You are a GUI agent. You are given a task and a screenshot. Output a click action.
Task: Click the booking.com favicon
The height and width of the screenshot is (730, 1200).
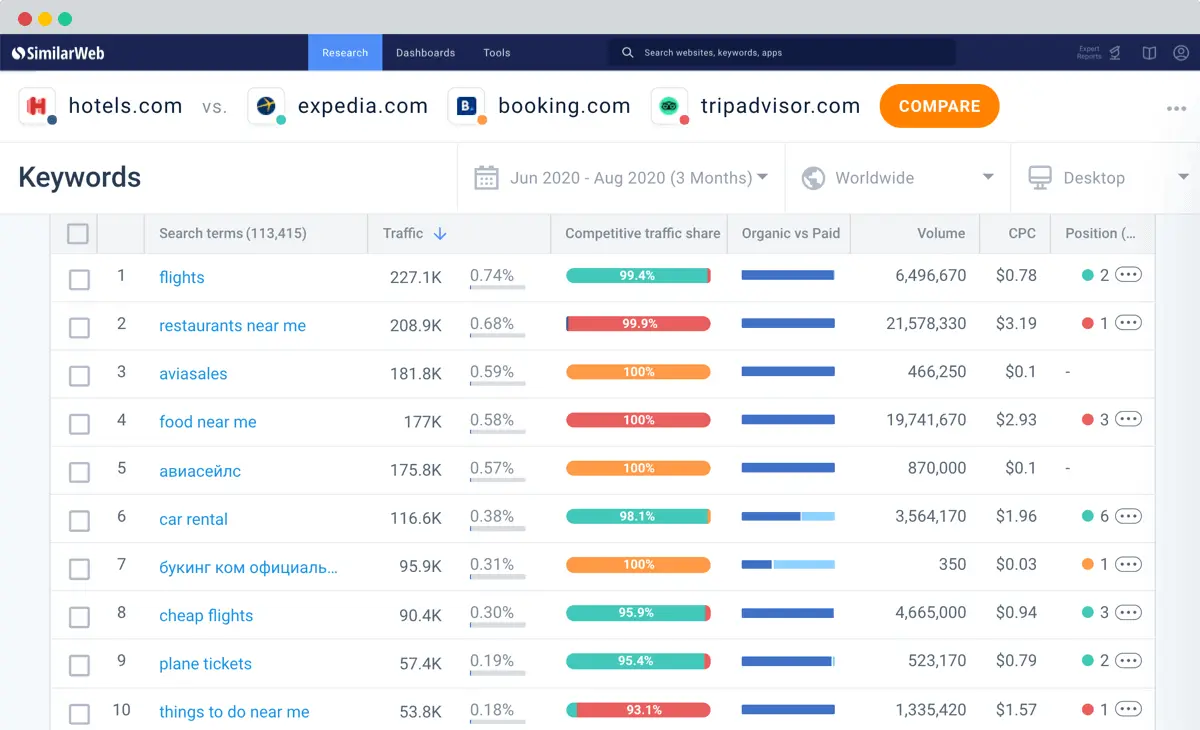466,105
